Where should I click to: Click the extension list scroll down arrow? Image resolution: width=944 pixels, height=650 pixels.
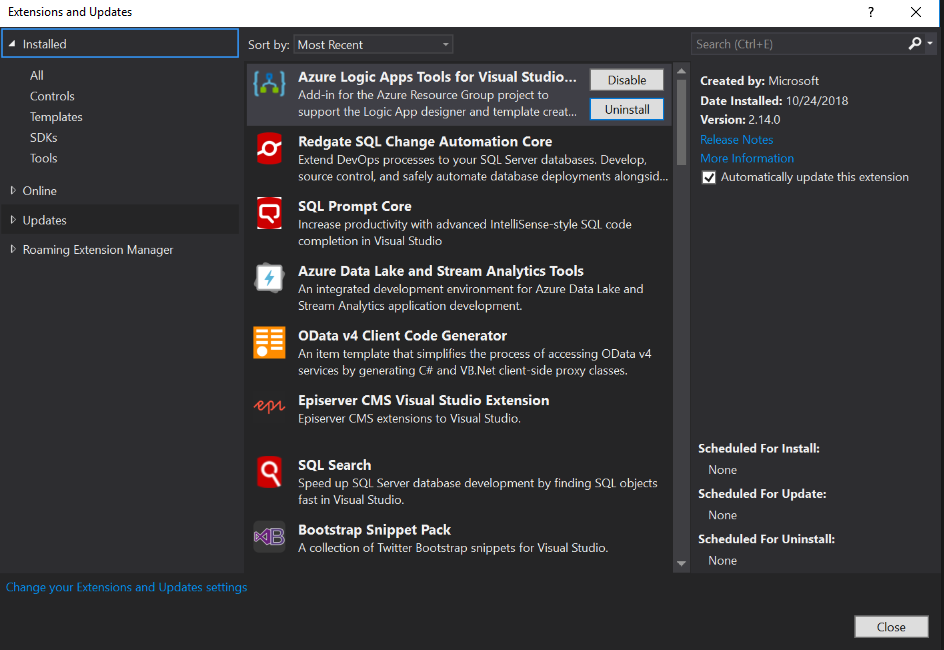681,563
